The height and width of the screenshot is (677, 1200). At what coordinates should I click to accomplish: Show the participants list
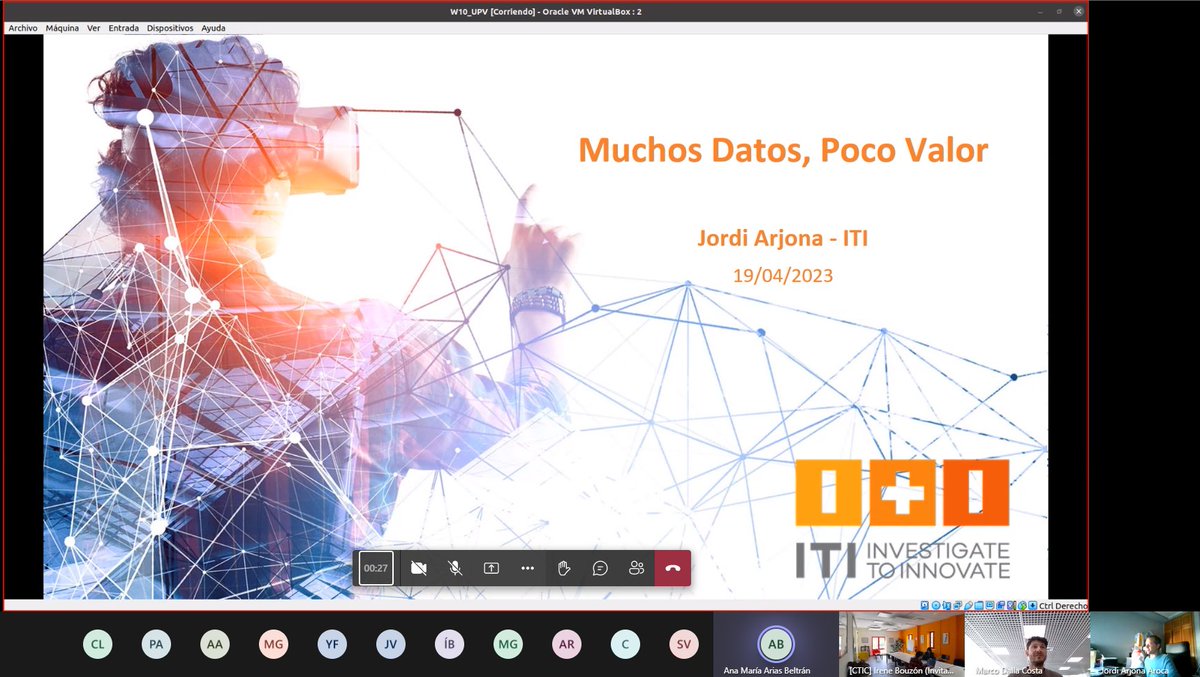(636, 568)
